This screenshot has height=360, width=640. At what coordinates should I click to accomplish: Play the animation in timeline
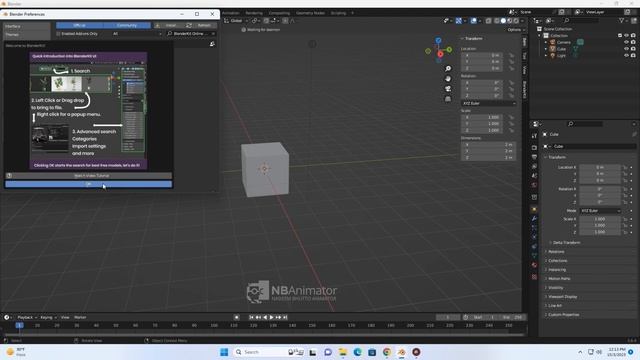[x=271, y=317]
